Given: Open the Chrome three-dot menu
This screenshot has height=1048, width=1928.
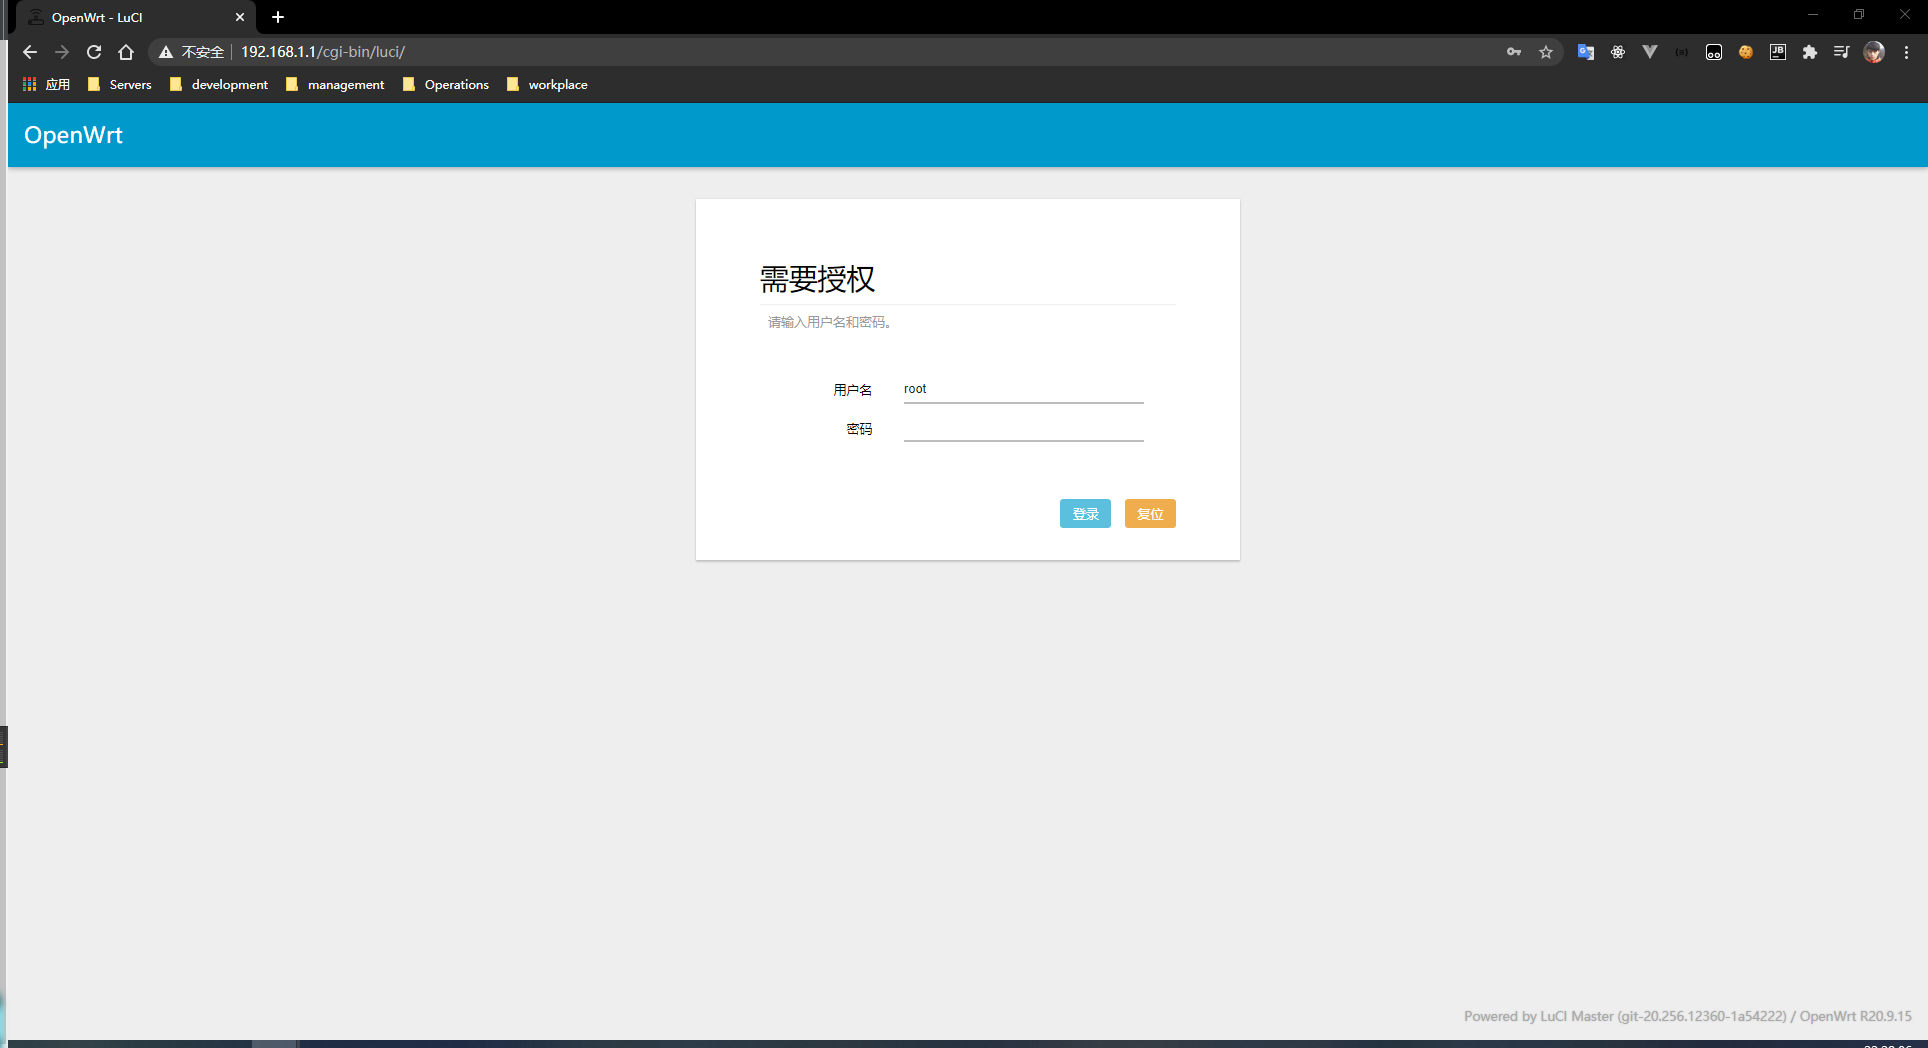Looking at the screenshot, I should 1907,52.
